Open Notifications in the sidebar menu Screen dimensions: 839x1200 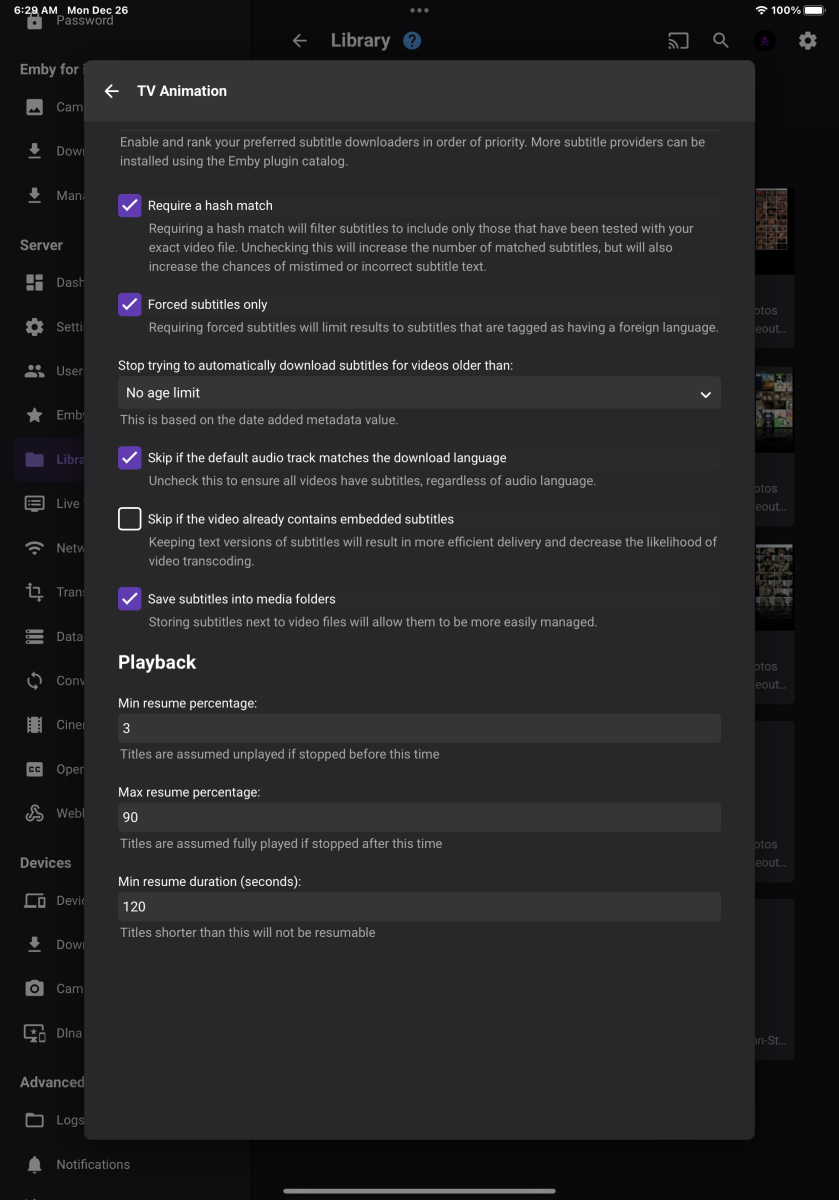(93, 1164)
